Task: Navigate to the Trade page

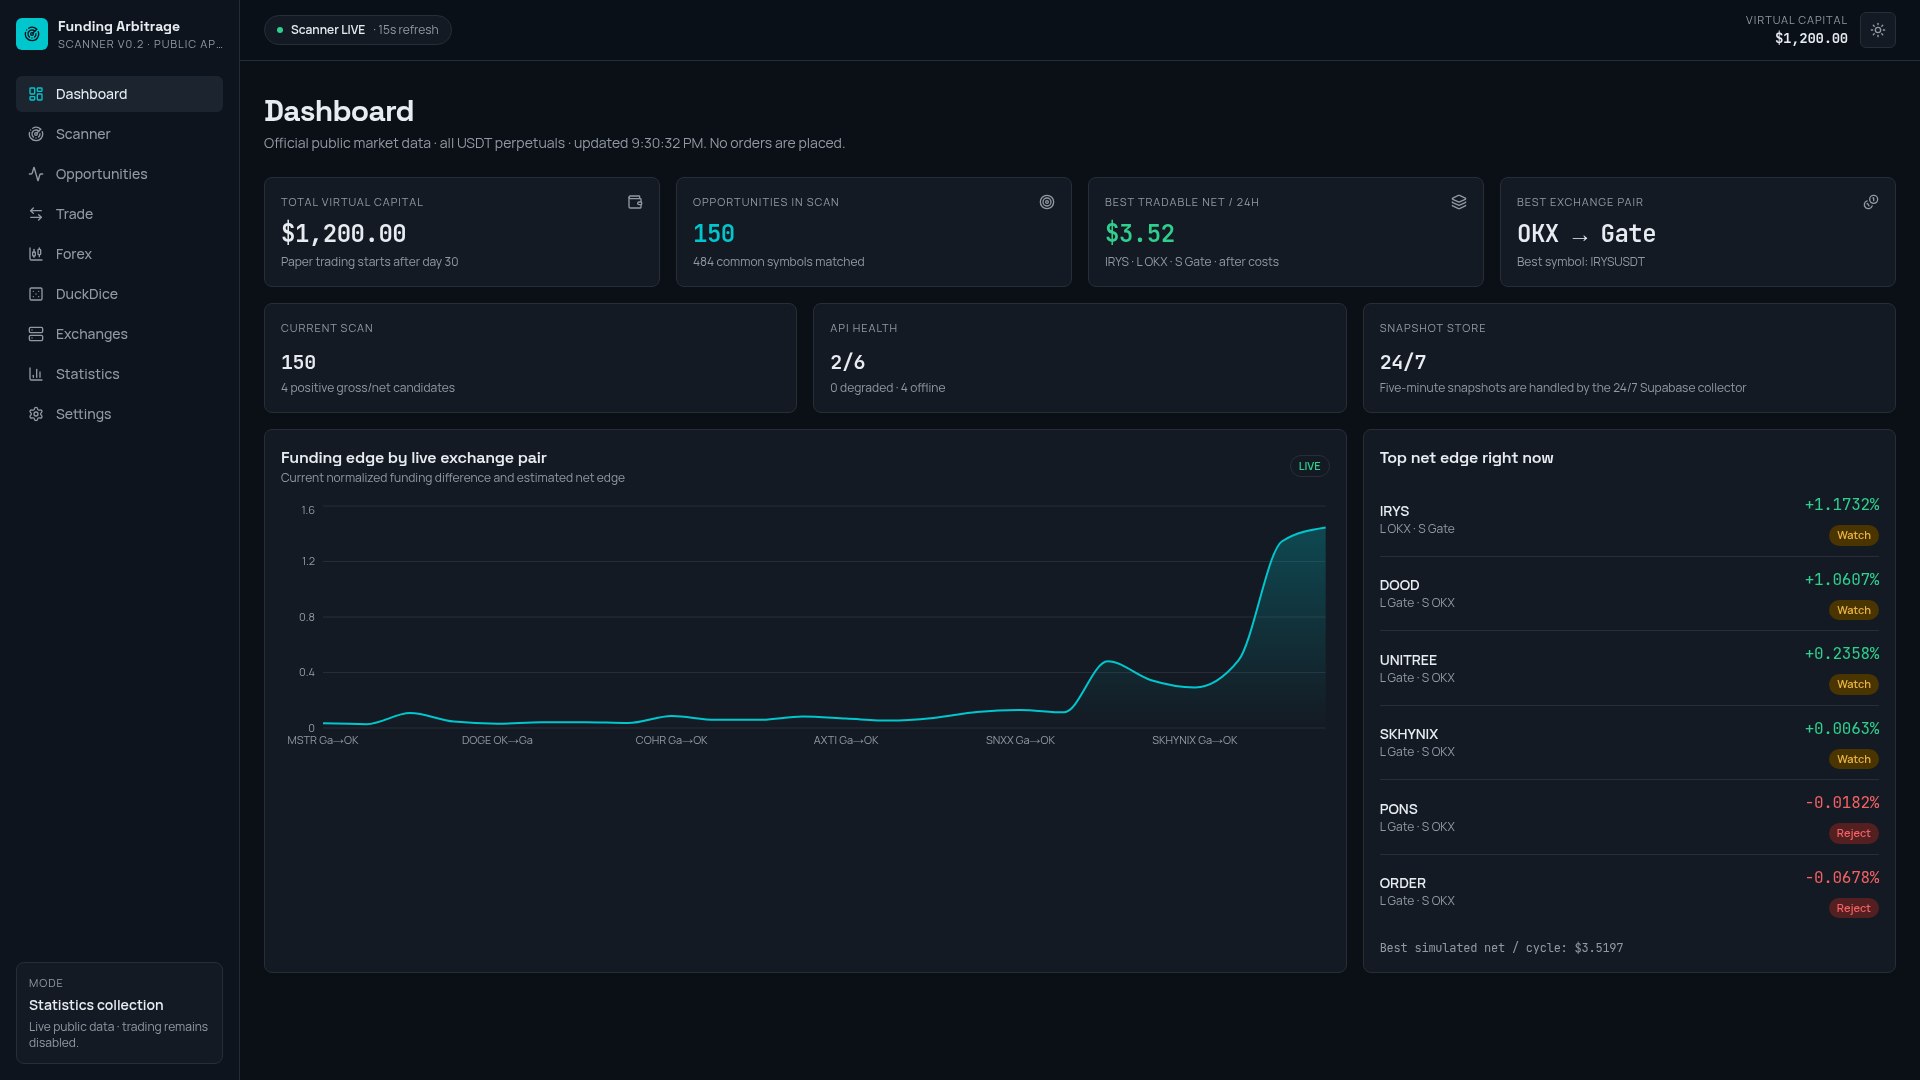Action: [x=119, y=214]
